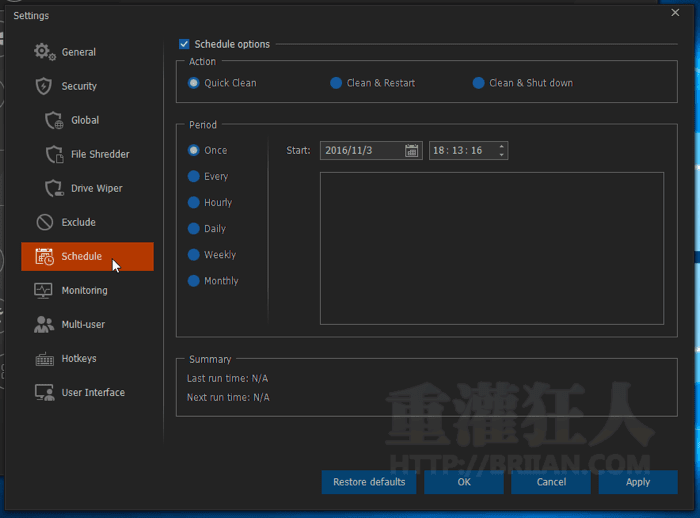Click the start time field 18:13:16
The width and height of the screenshot is (700, 518).
(x=468, y=150)
